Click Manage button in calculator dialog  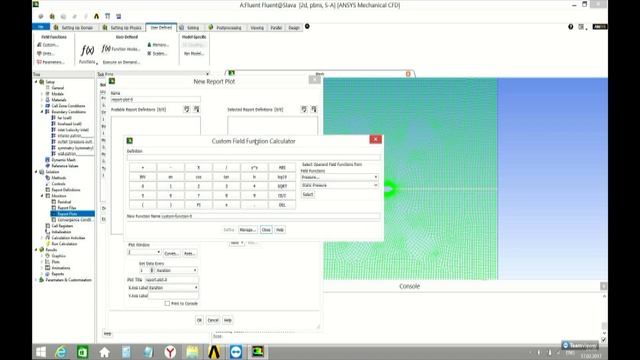[x=247, y=230]
